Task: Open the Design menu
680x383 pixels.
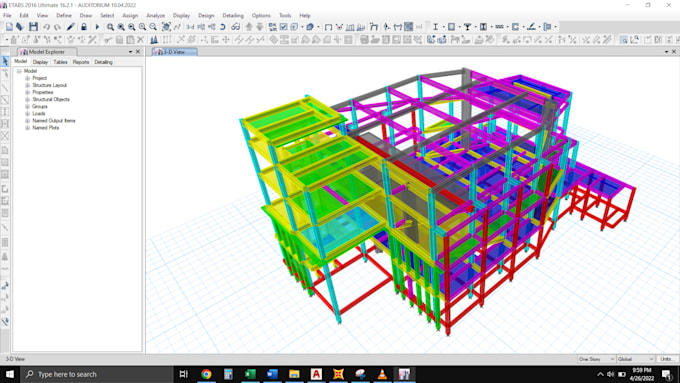Action: click(206, 16)
